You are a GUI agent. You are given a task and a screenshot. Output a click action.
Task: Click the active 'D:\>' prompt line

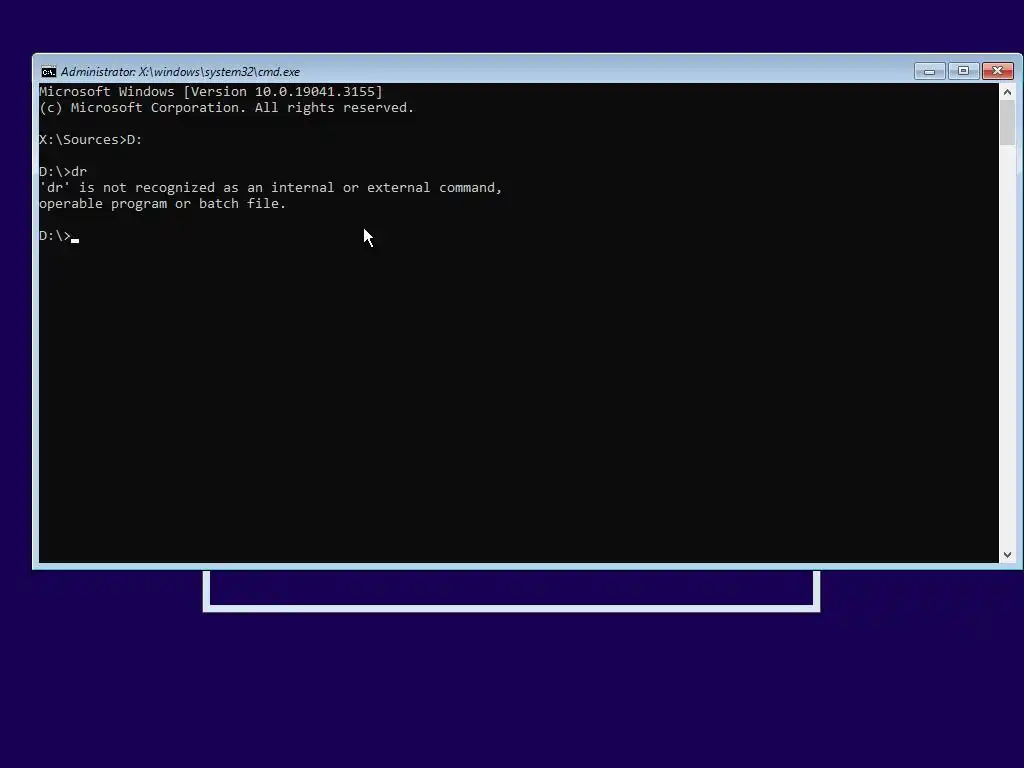coord(59,236)
